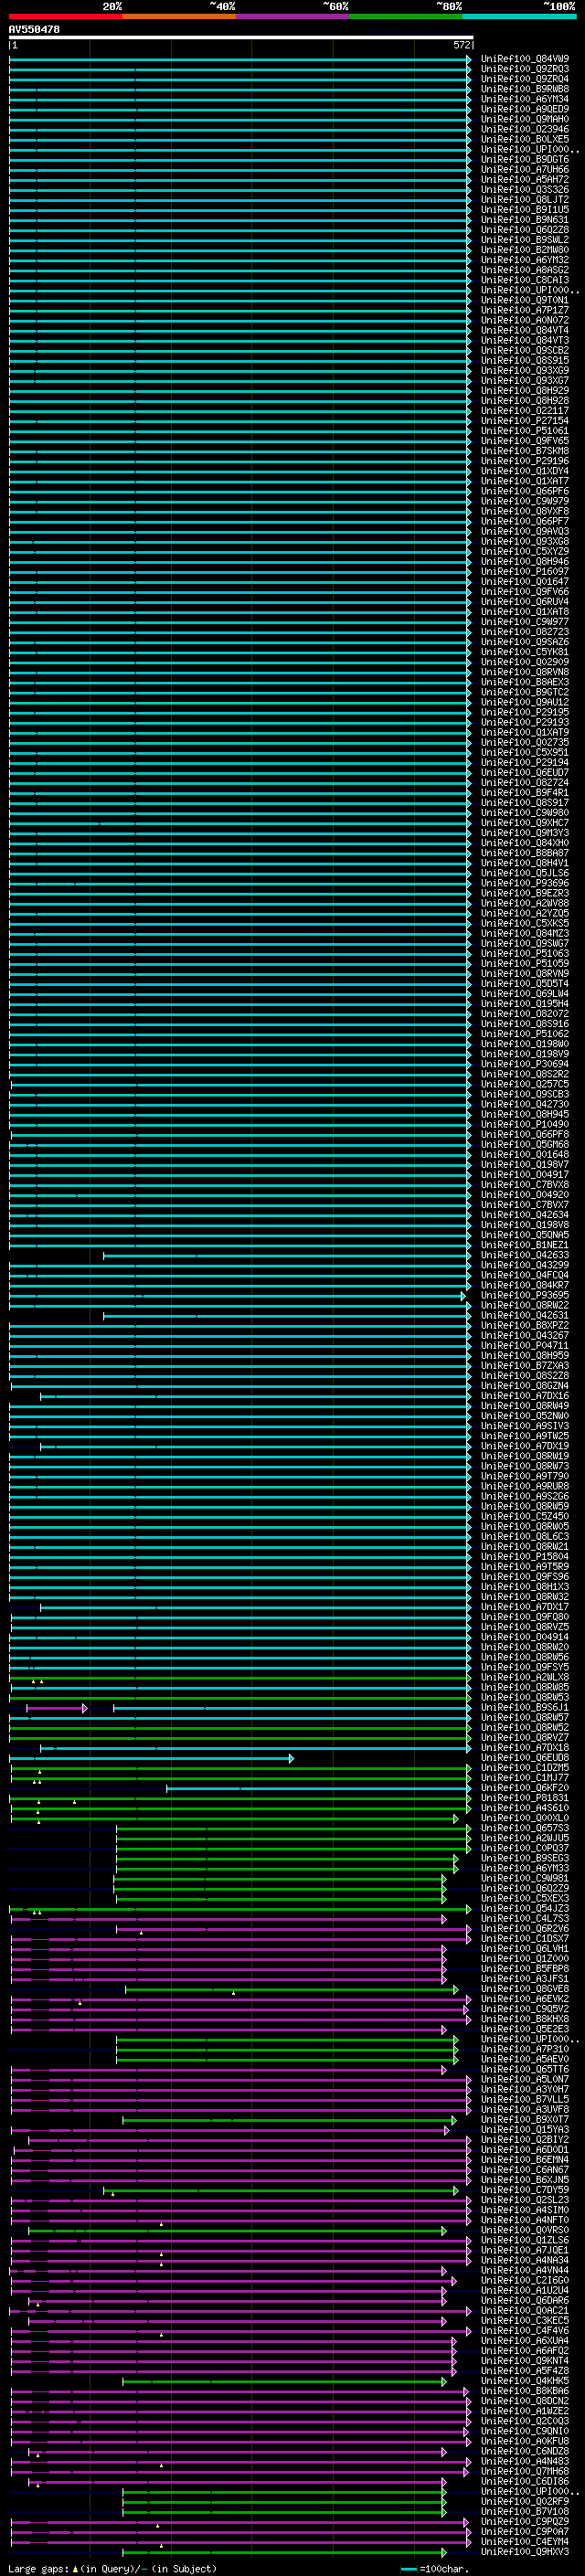Select hit label UniRef100_O23946
585x2576 pixels.
click(525, 129)
